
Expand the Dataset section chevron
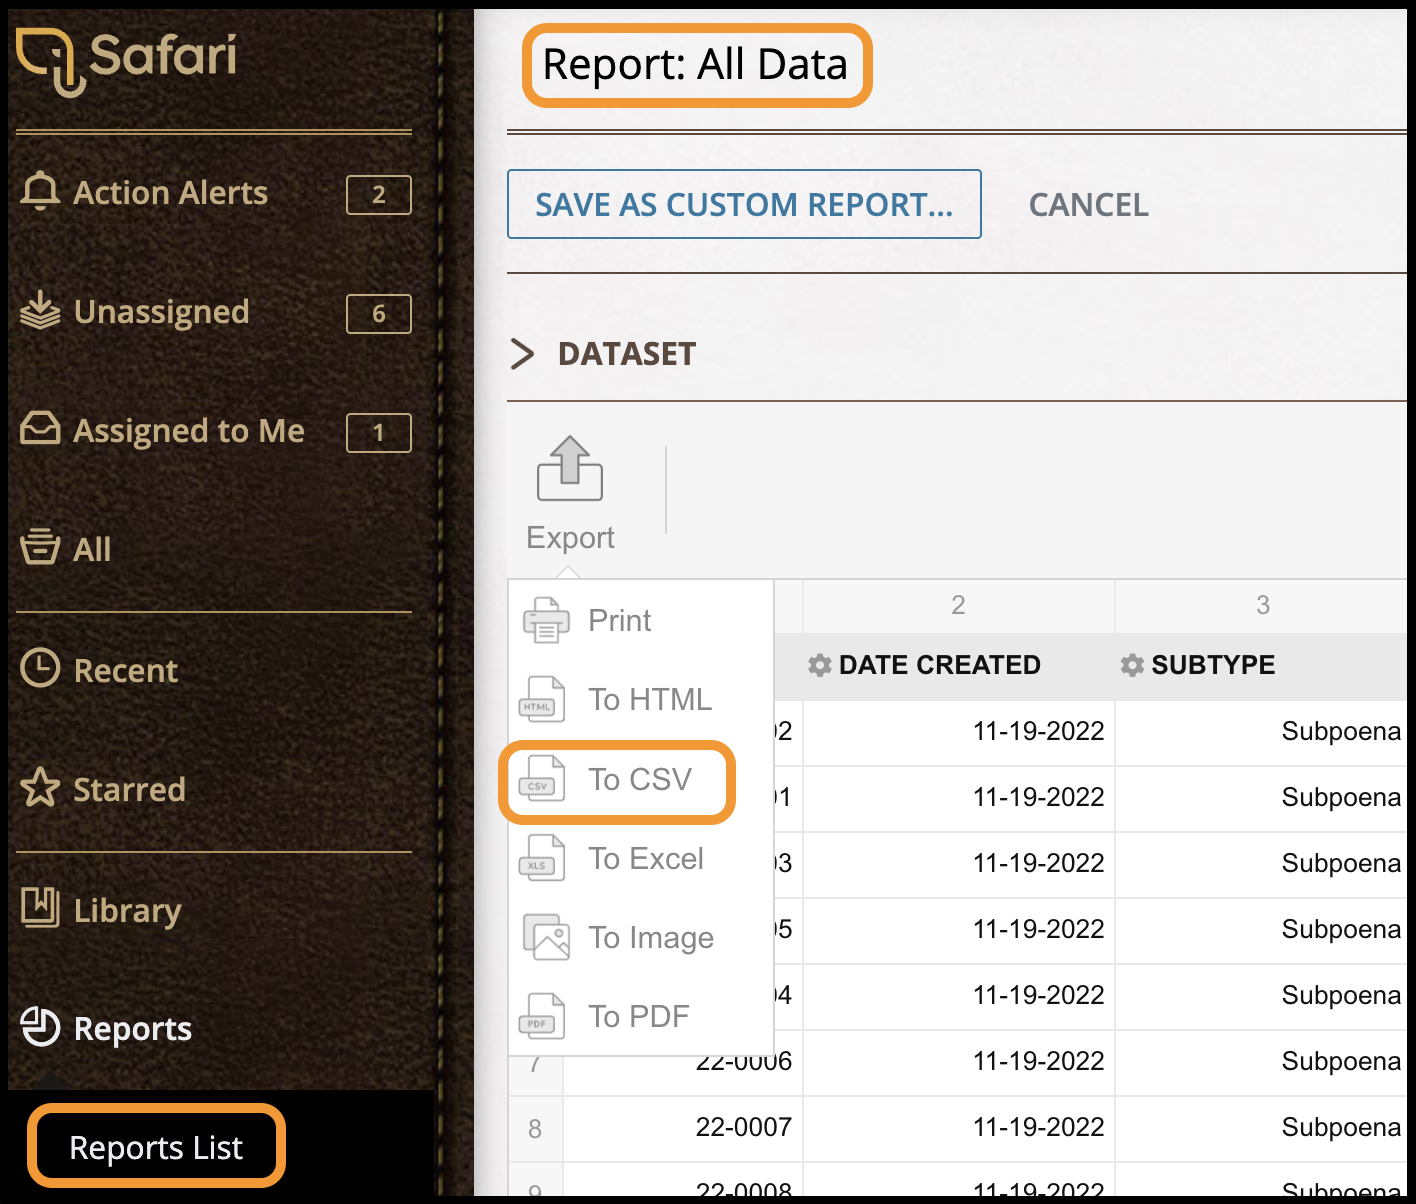(522, 354)
